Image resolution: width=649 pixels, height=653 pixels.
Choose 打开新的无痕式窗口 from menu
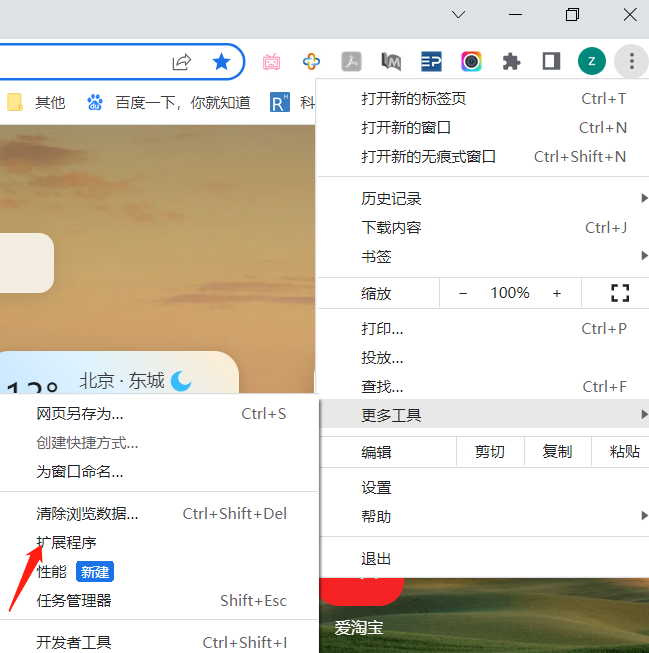tap(428, 157)
